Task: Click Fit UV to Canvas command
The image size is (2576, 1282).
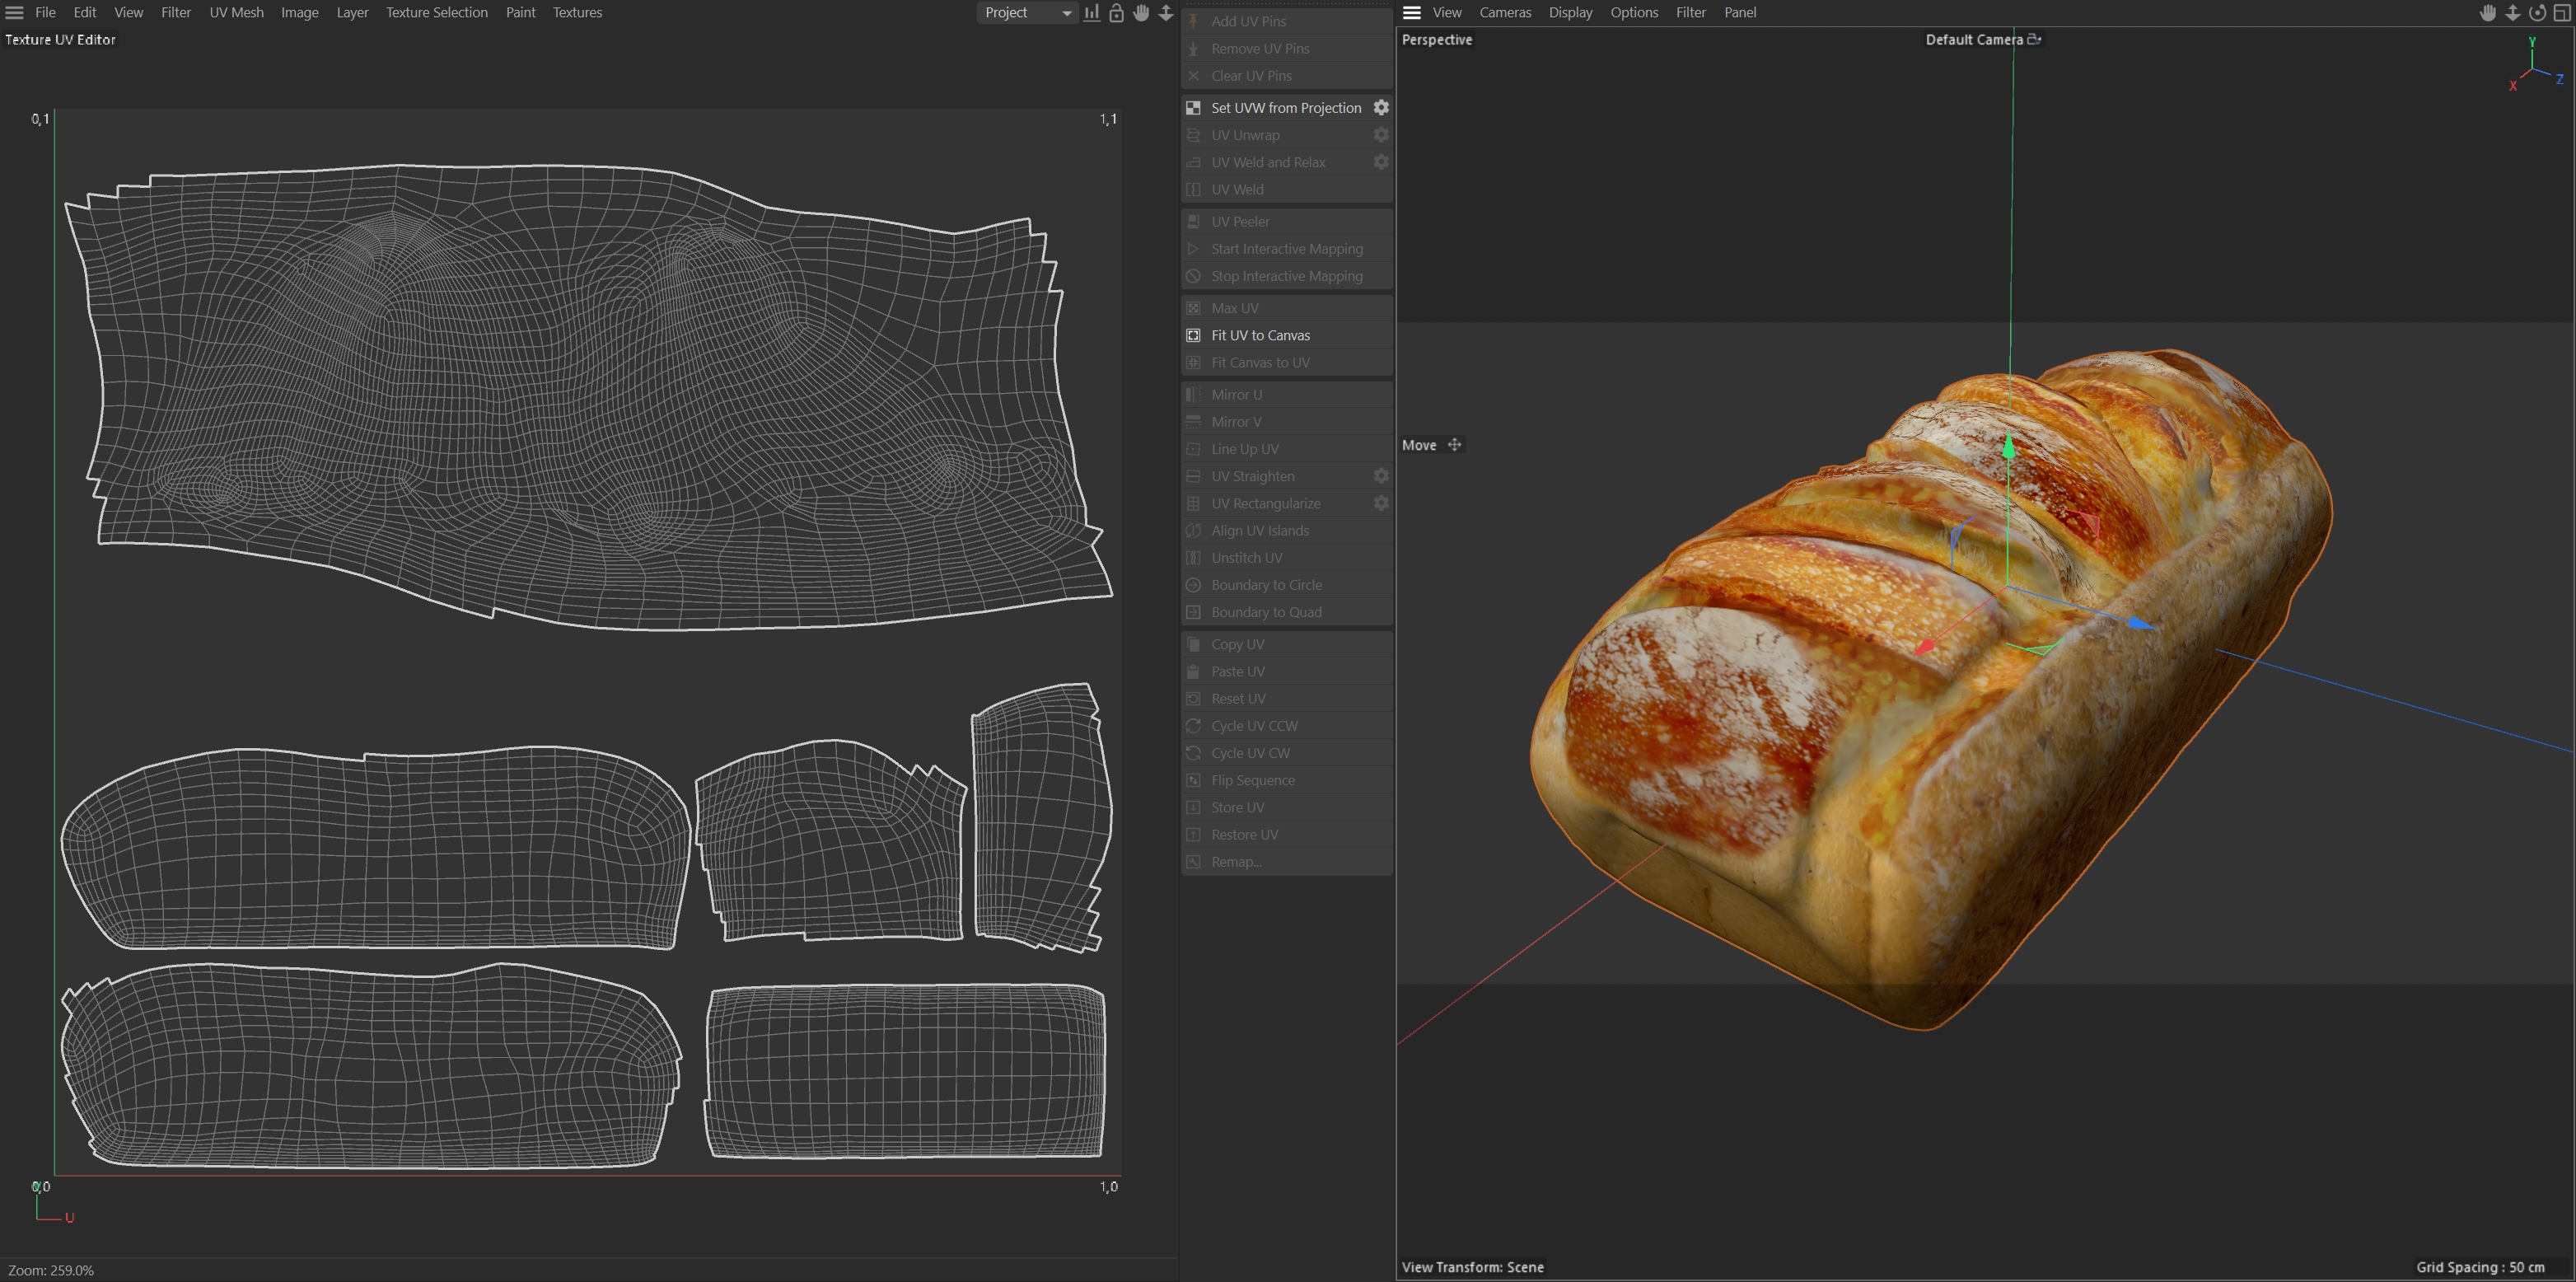Action: (x=1260, y=335)
